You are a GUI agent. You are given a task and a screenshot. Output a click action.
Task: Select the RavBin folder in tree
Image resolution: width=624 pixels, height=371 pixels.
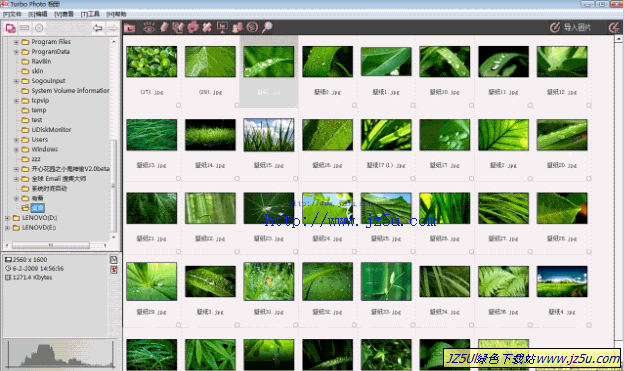41,61
